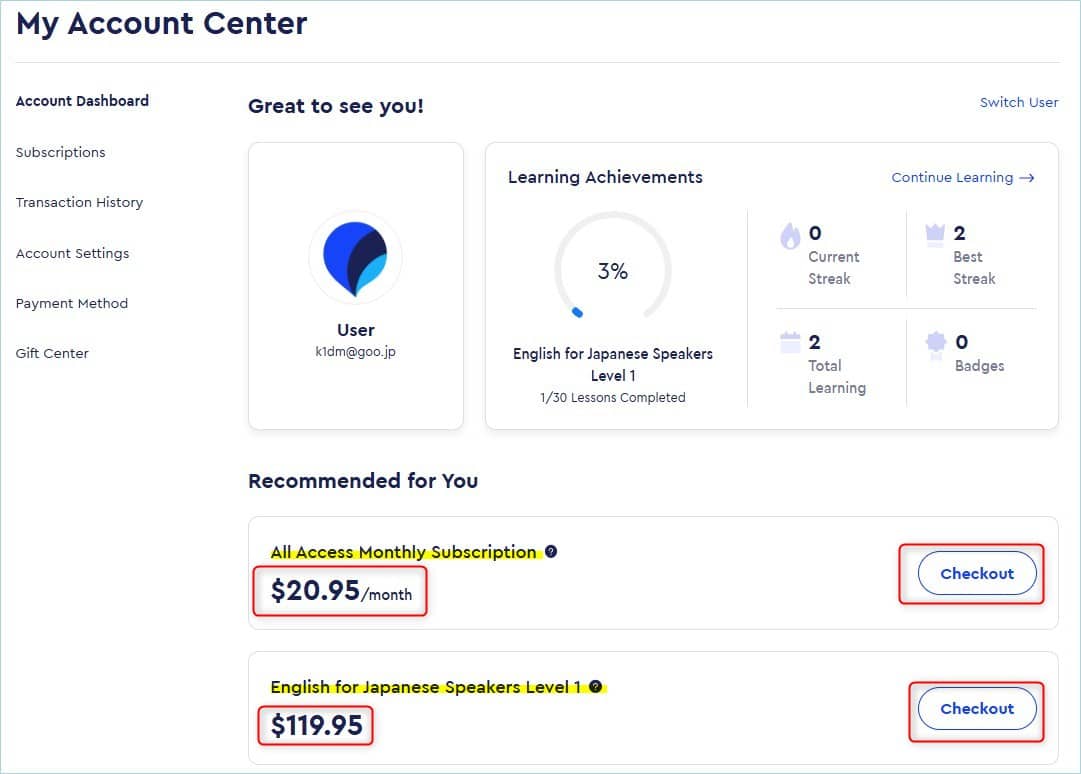Open Account Dashboard in sidebar

pos(82,101)
